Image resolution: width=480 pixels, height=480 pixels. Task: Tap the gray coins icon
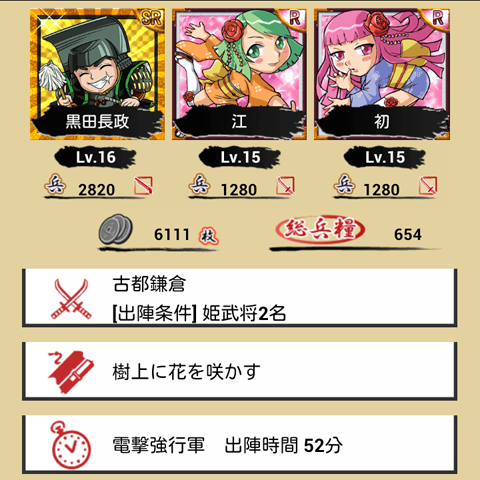(116, 230)
